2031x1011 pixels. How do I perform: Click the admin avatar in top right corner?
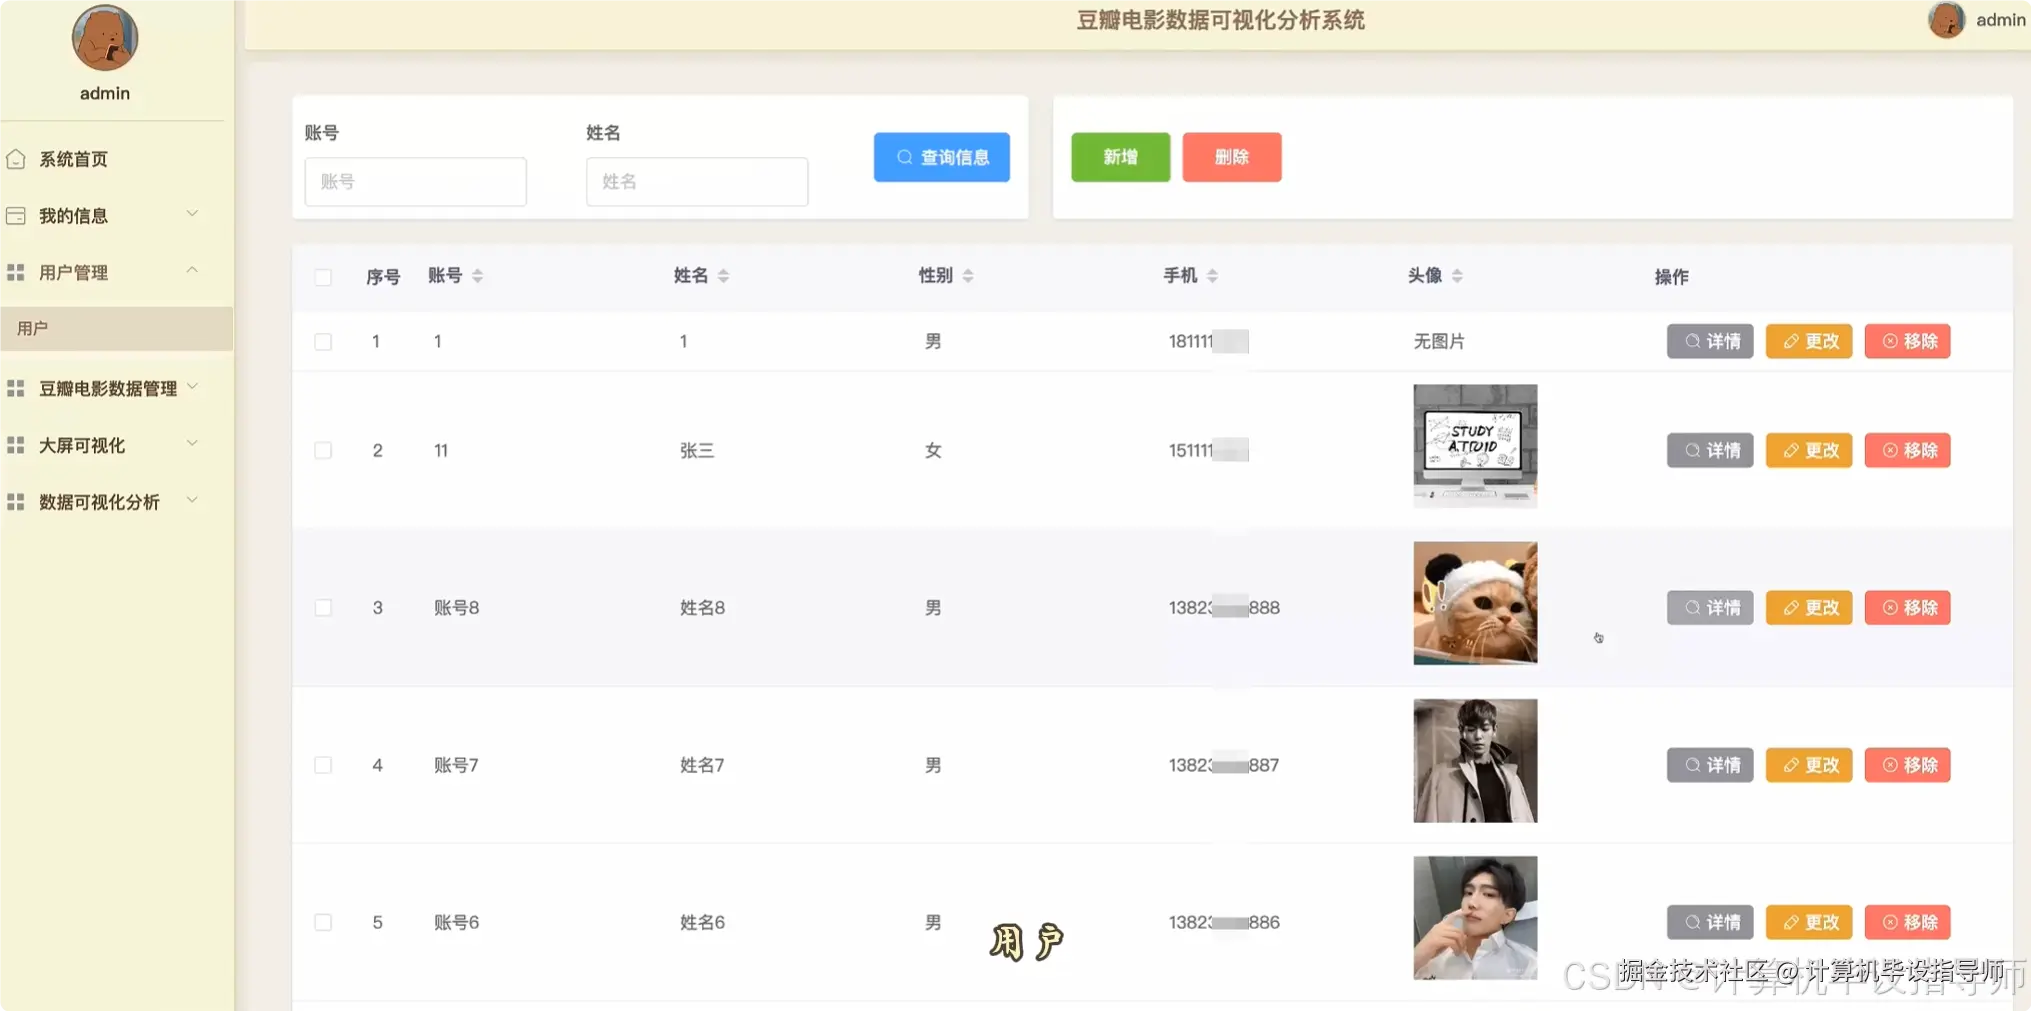pyautogui.click(x=1948, y=20)
